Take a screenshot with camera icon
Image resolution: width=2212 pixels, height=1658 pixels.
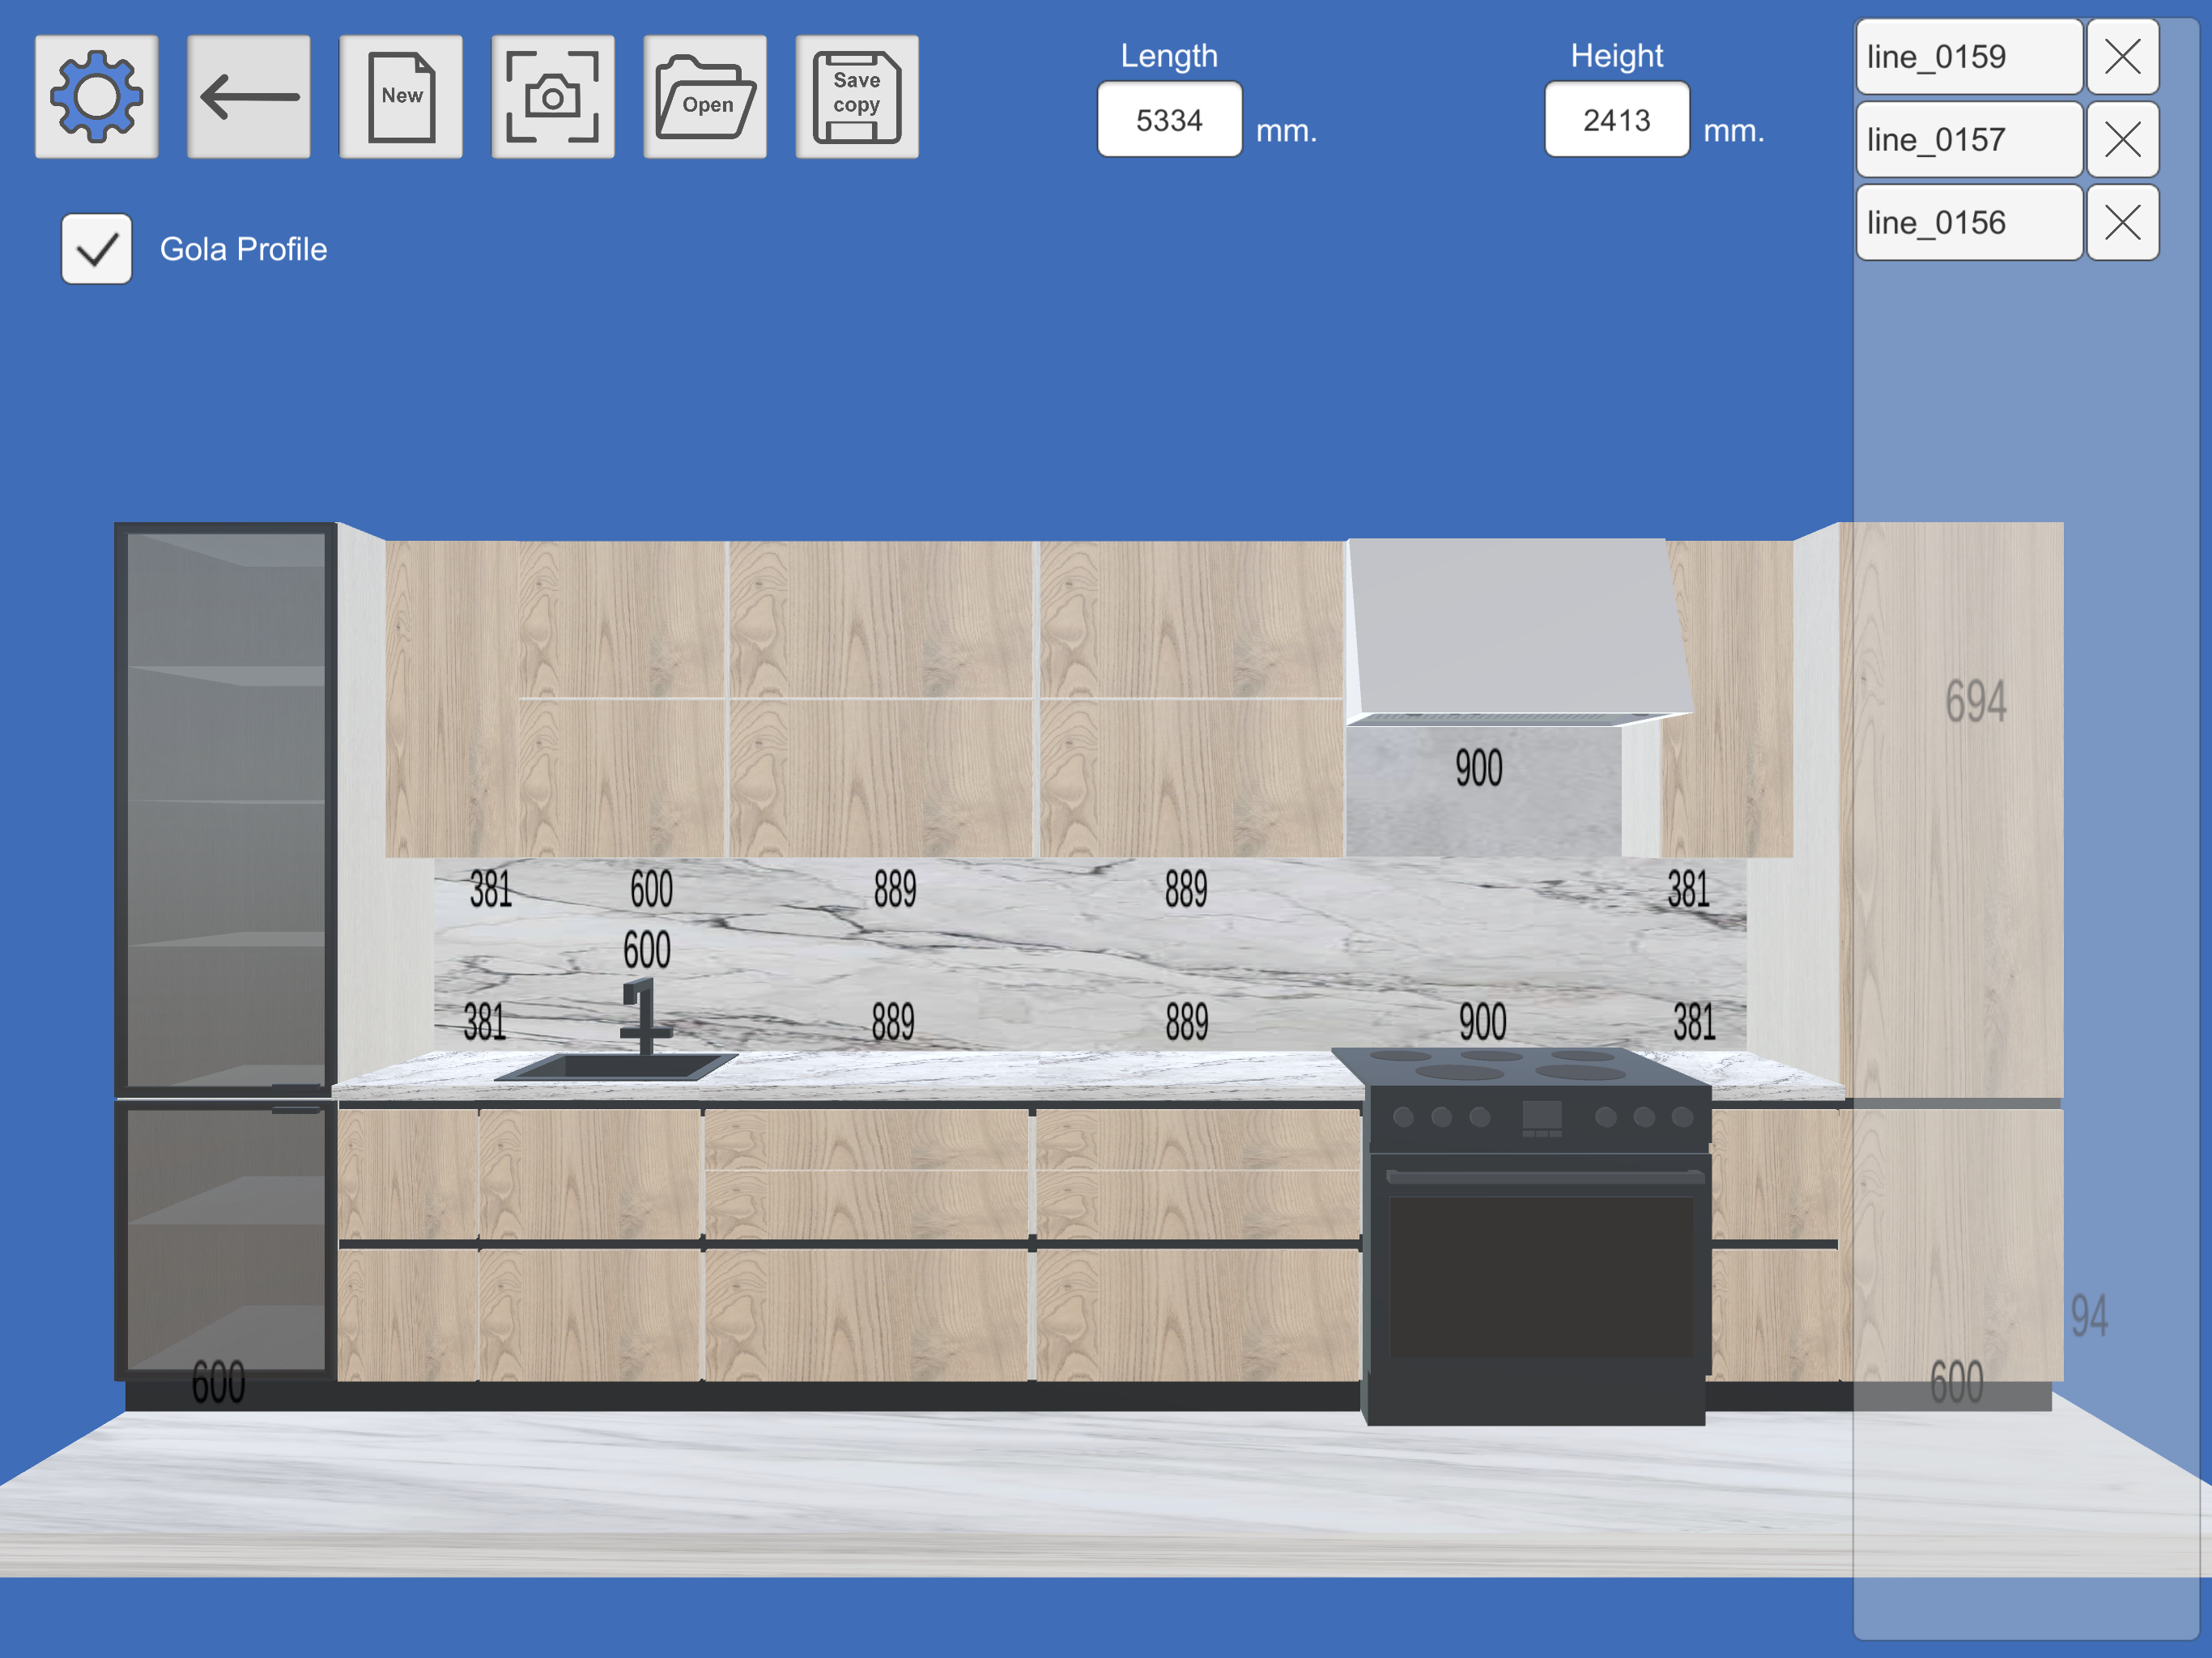(553, 97)
